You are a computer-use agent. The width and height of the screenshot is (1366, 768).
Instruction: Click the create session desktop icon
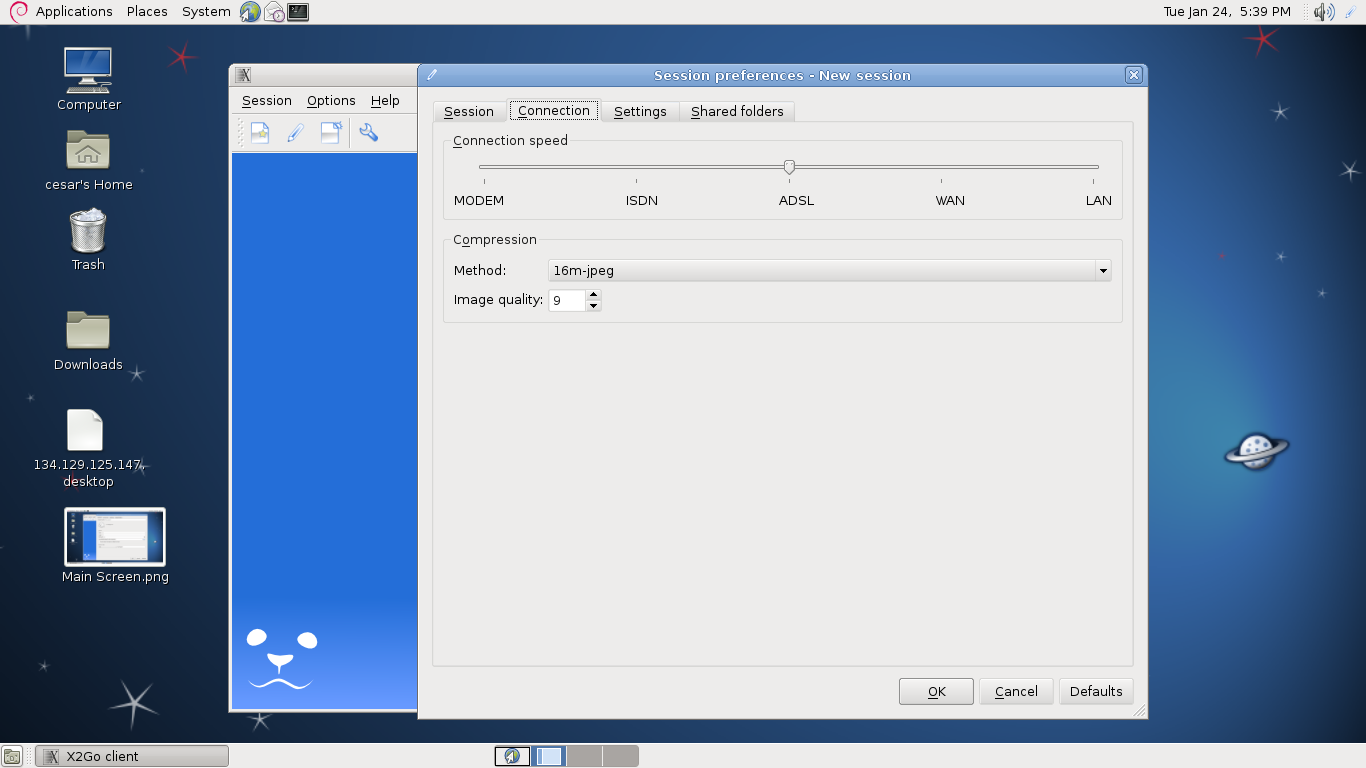[331, 133]
